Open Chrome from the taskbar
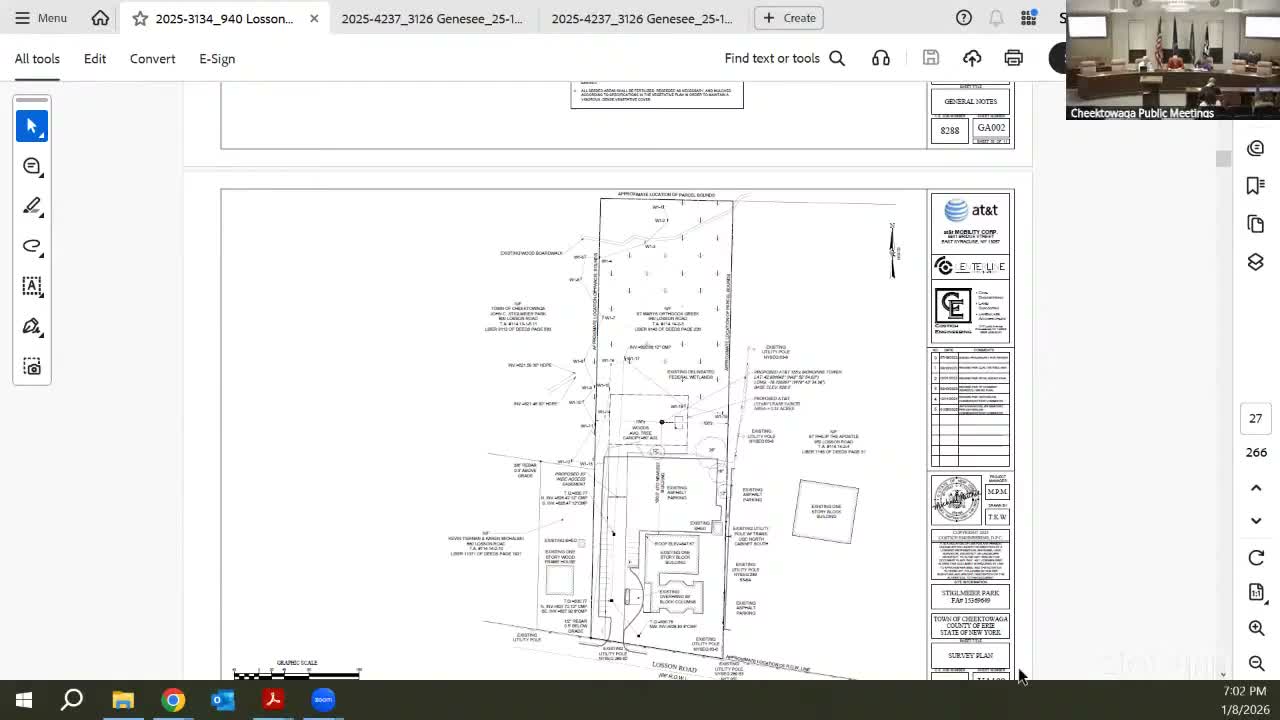 [x=173, y=700]
